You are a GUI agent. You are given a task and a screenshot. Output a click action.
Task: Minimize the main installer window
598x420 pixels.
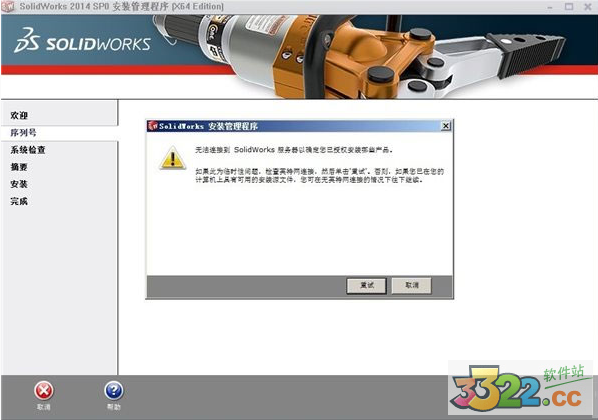pos(550,6)
